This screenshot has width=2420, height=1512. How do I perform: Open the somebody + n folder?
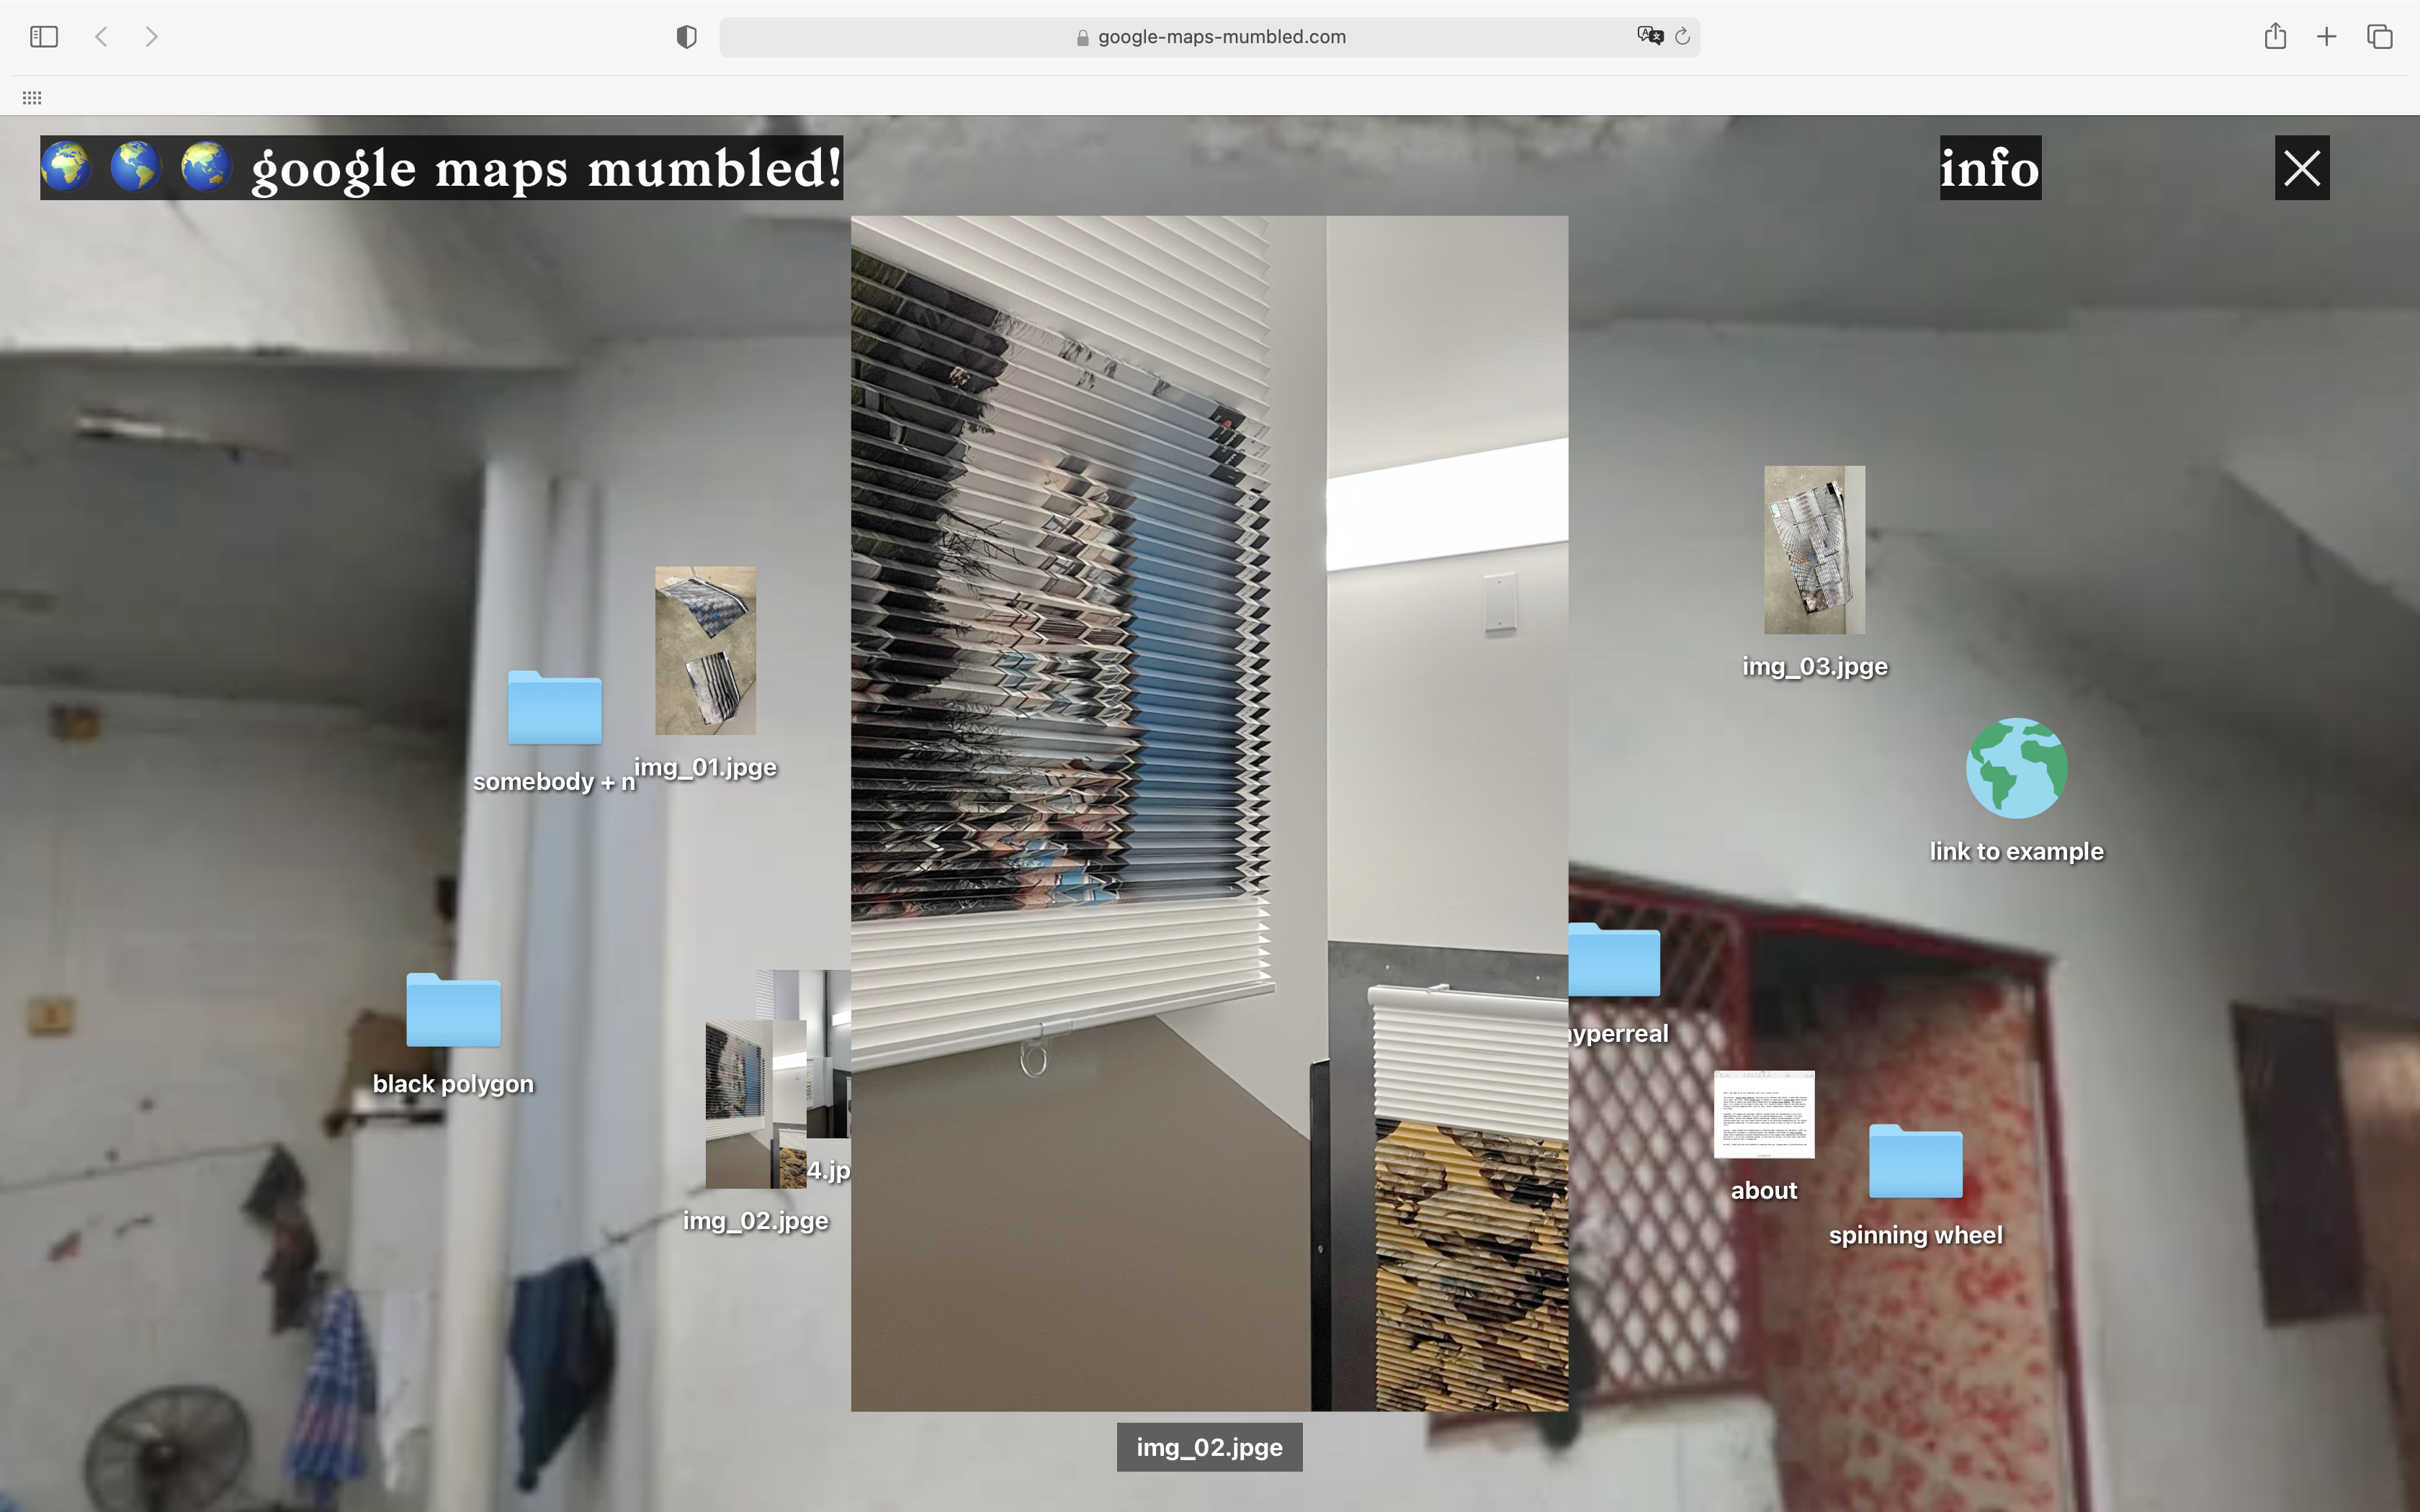point(554,708)
